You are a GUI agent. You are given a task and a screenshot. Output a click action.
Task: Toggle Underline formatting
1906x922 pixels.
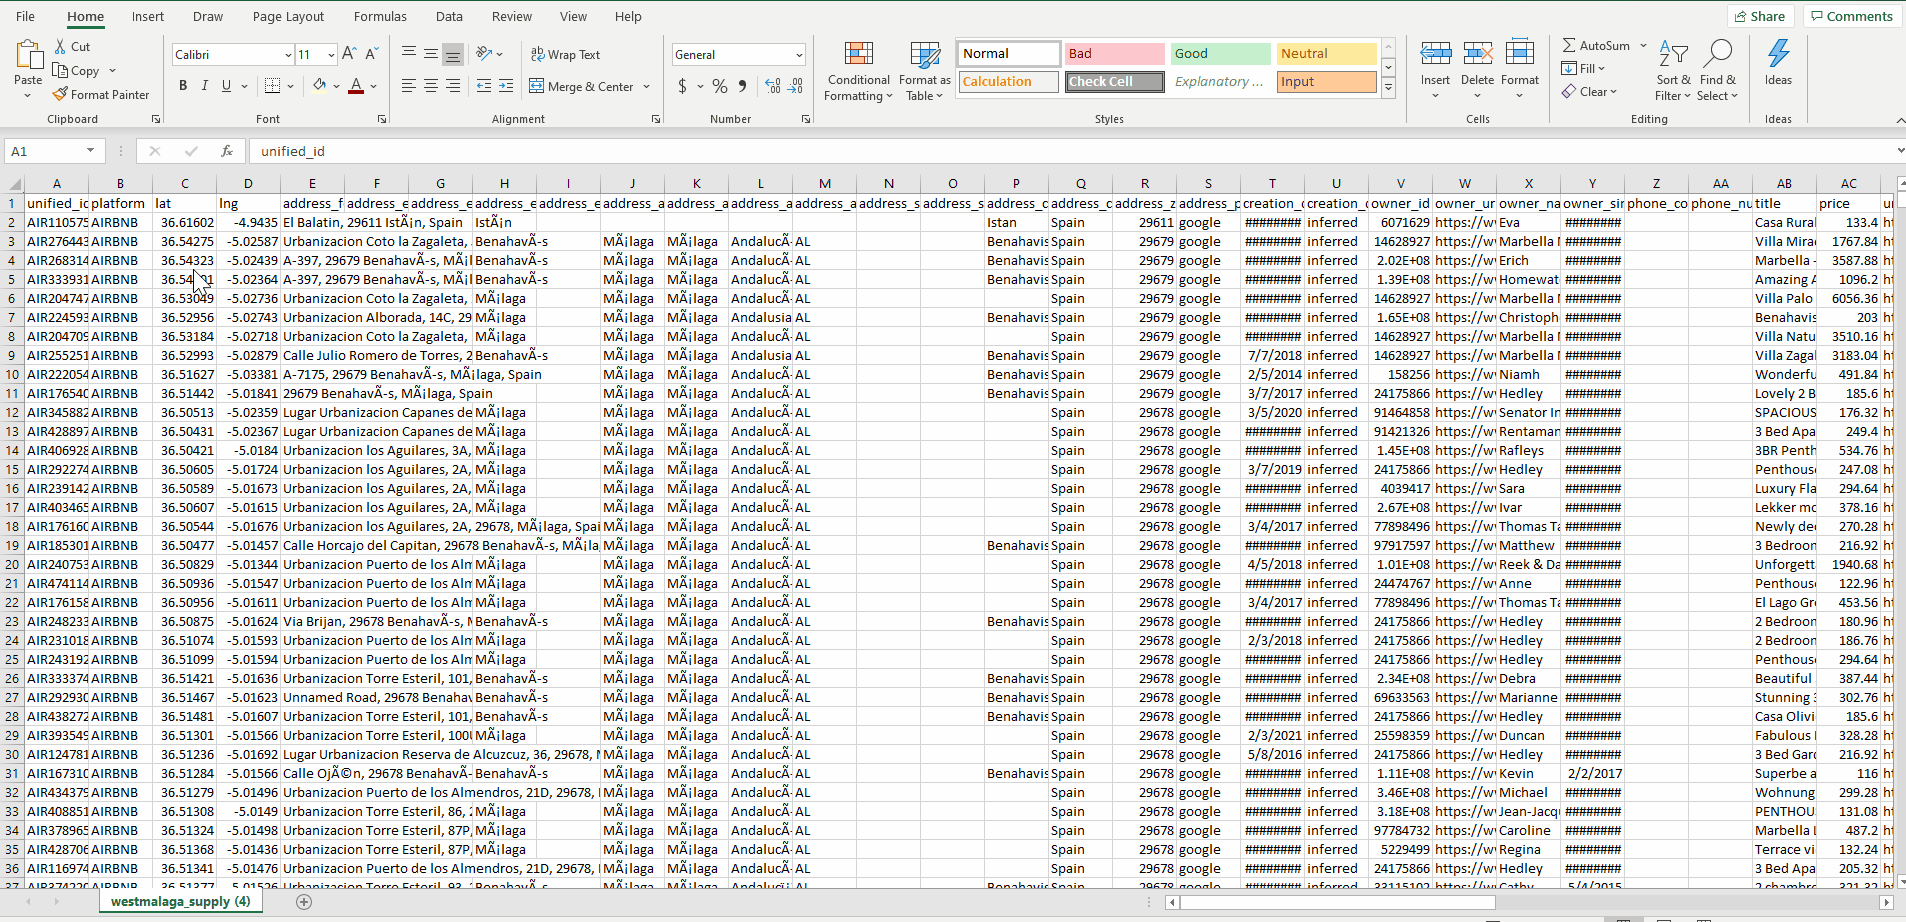coord(227,86)
